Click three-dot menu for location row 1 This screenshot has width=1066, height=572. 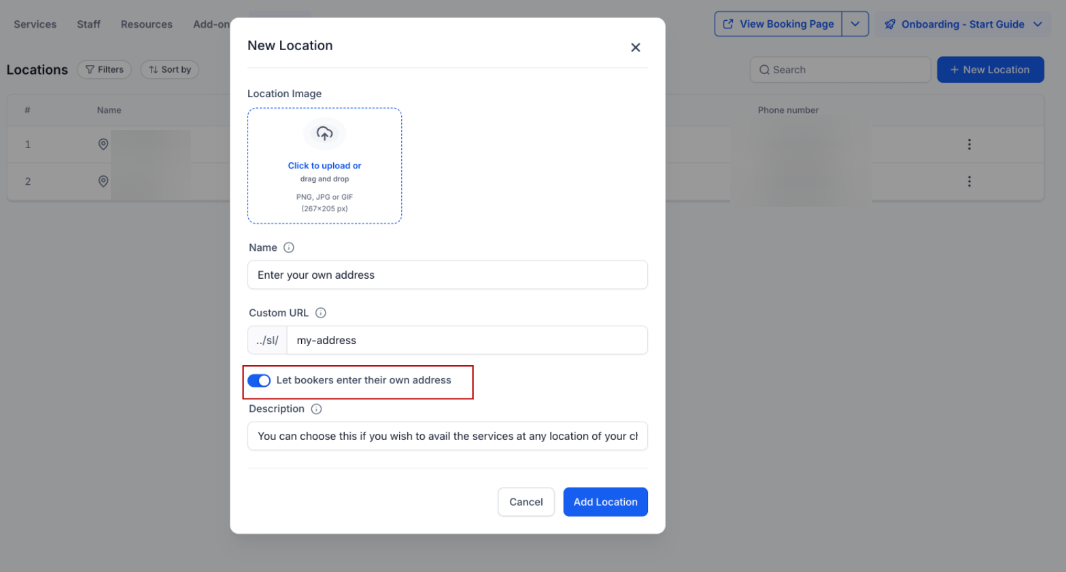coord(969,144)
